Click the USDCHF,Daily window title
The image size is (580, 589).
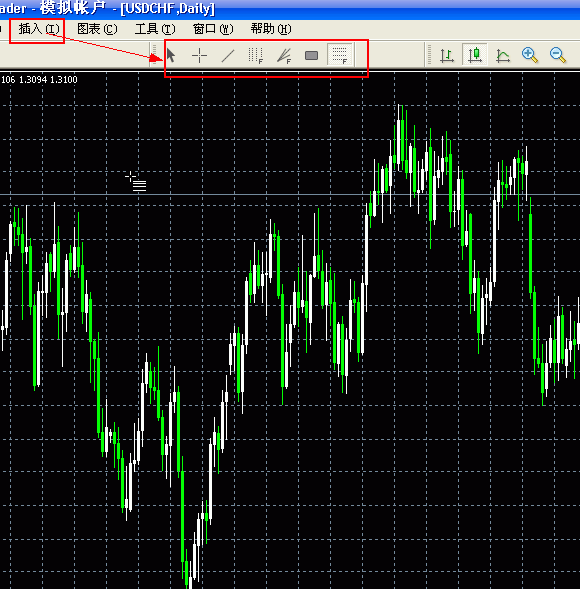coord(168,8)
